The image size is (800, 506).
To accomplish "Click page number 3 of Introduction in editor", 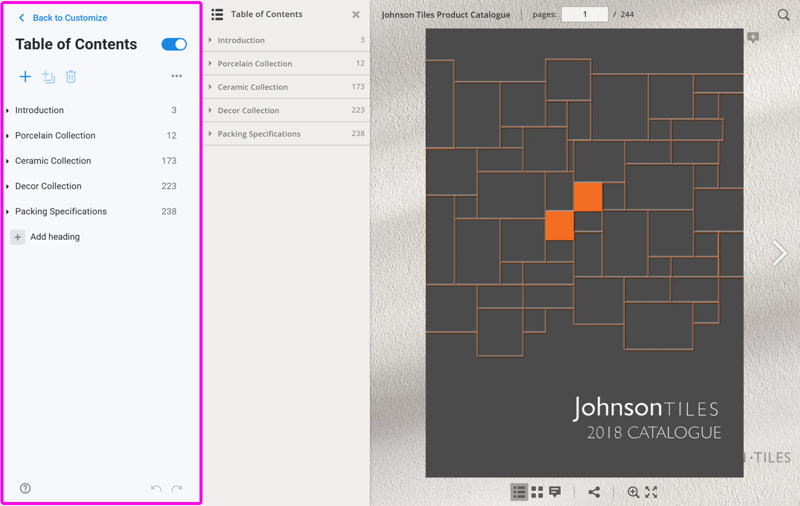I will click(x=174, y=110).
